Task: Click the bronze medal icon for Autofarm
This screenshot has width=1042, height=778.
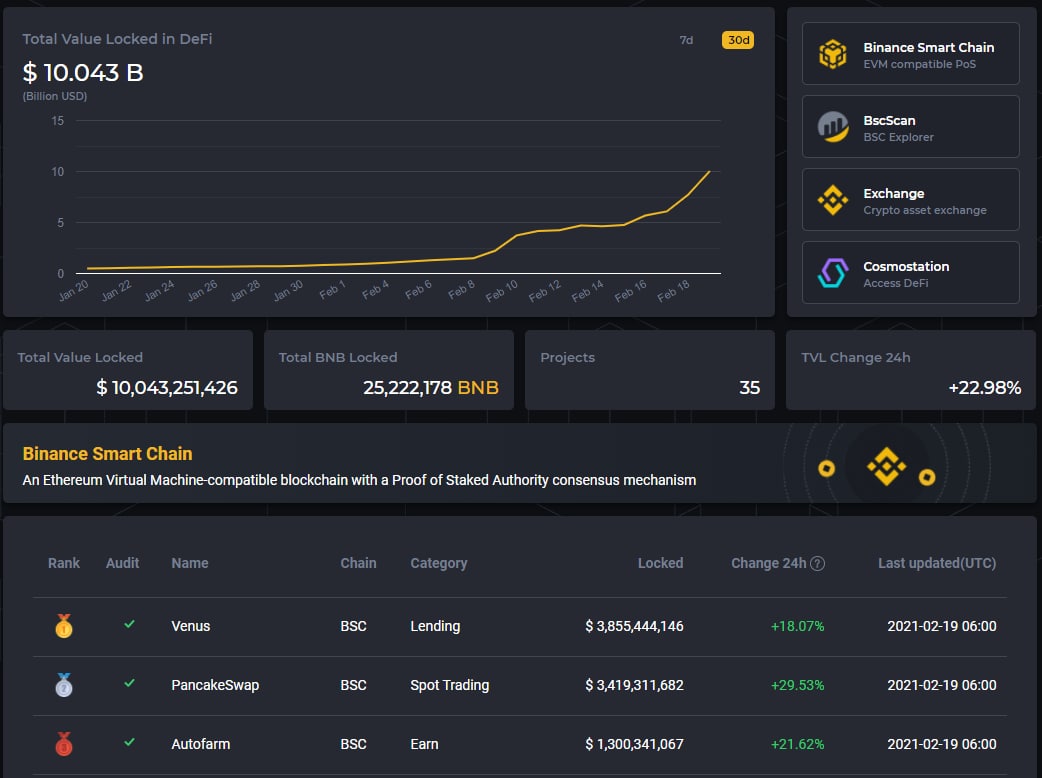Action: [64, 745]
